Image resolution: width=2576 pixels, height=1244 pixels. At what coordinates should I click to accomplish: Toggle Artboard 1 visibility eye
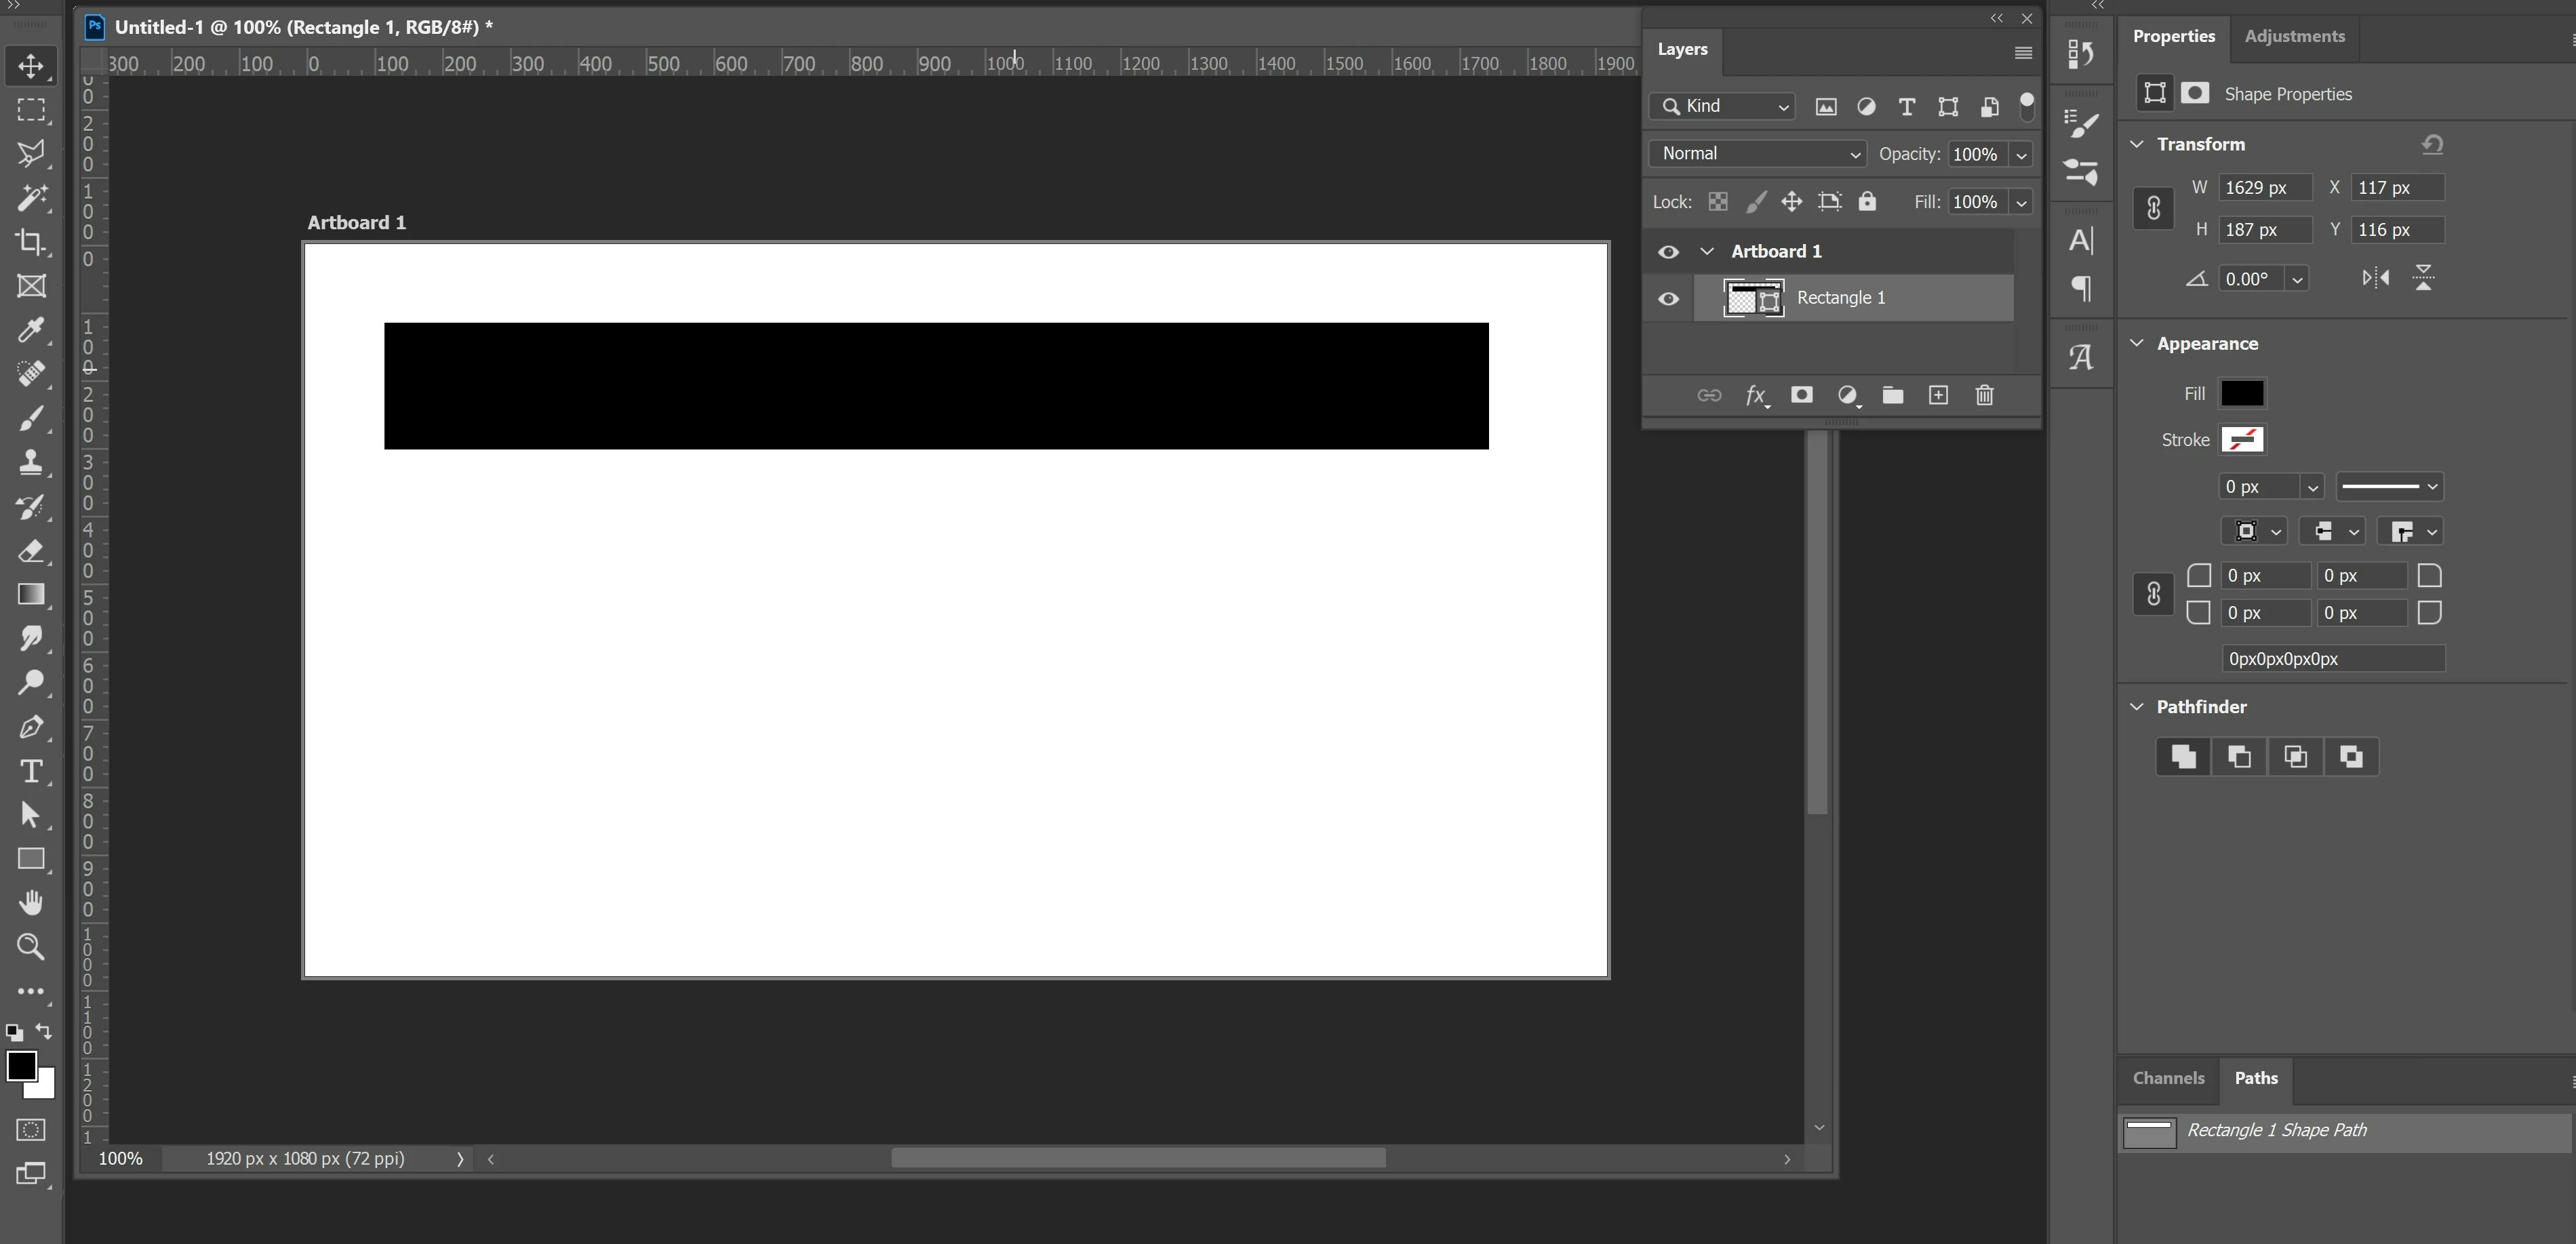(1668, 251)
